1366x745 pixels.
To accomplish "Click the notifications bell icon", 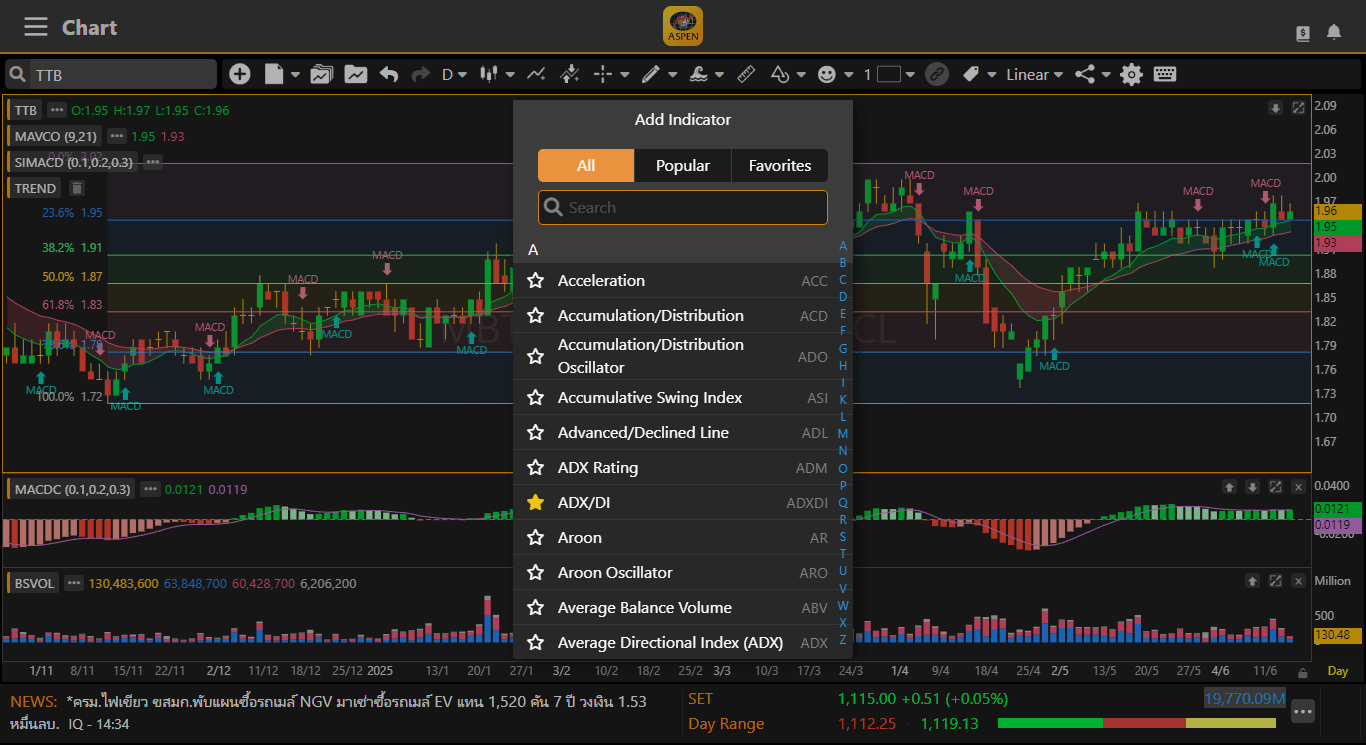I will click(x=1333, y=32).
